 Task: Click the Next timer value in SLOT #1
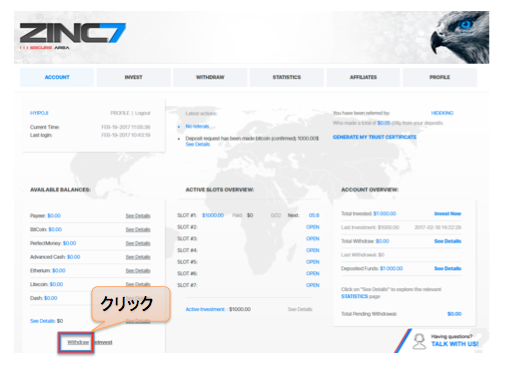314,215
